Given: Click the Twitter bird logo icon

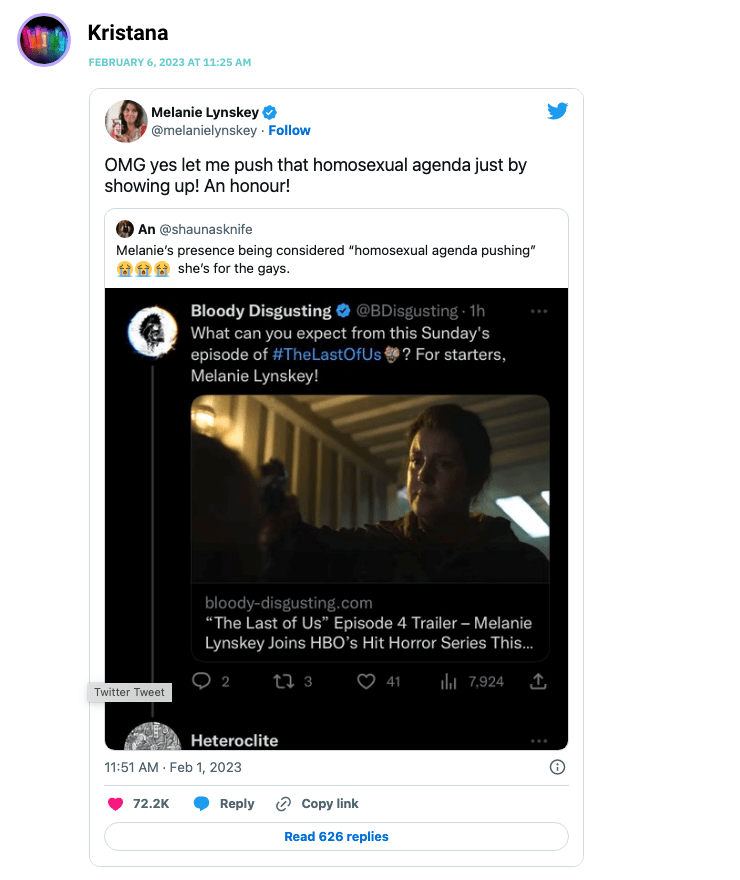Looking at the screenshot, I should 557,111.
